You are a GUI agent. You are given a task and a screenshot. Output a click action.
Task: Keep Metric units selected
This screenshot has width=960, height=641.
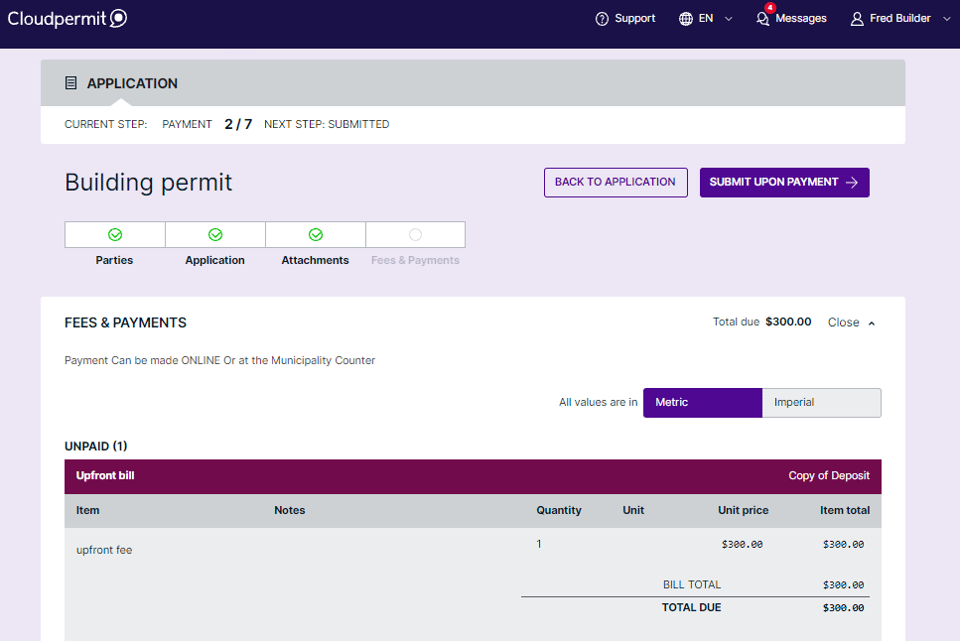click(x=702, y=402)
